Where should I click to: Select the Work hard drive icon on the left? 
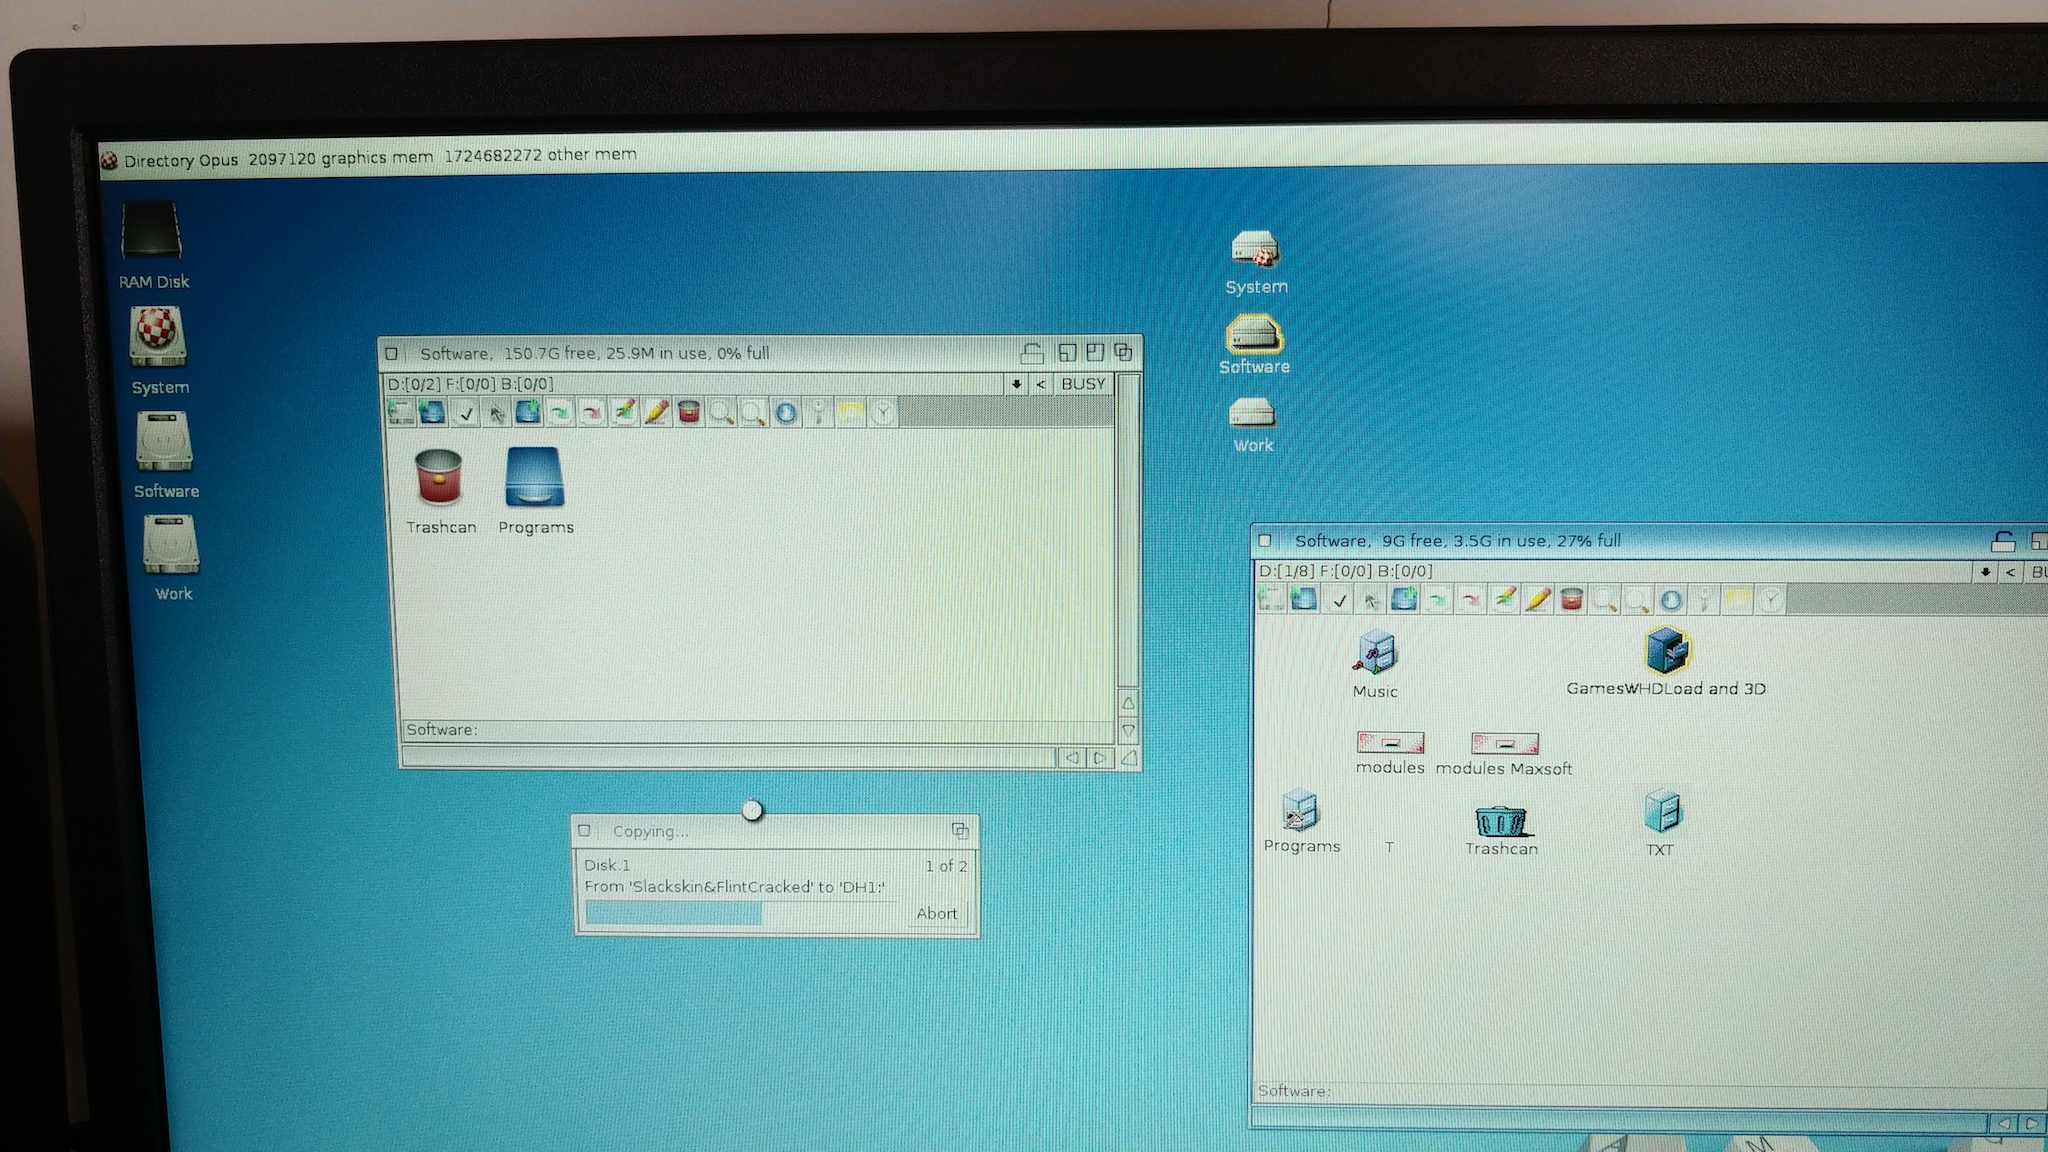coord(170,545)
